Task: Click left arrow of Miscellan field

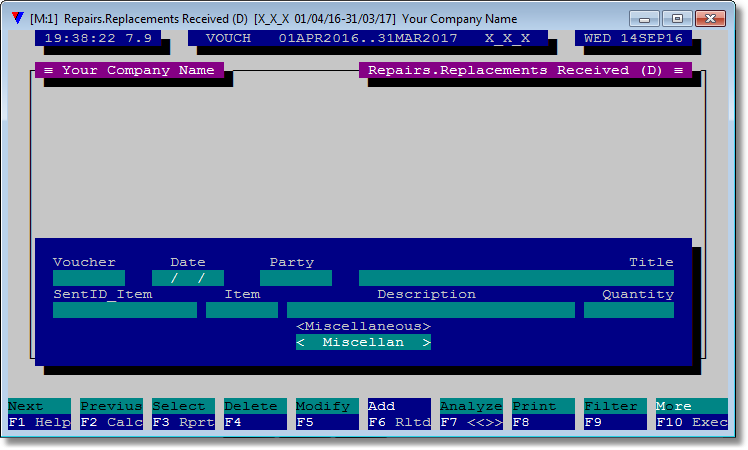Action: click(x=301, y=342)
